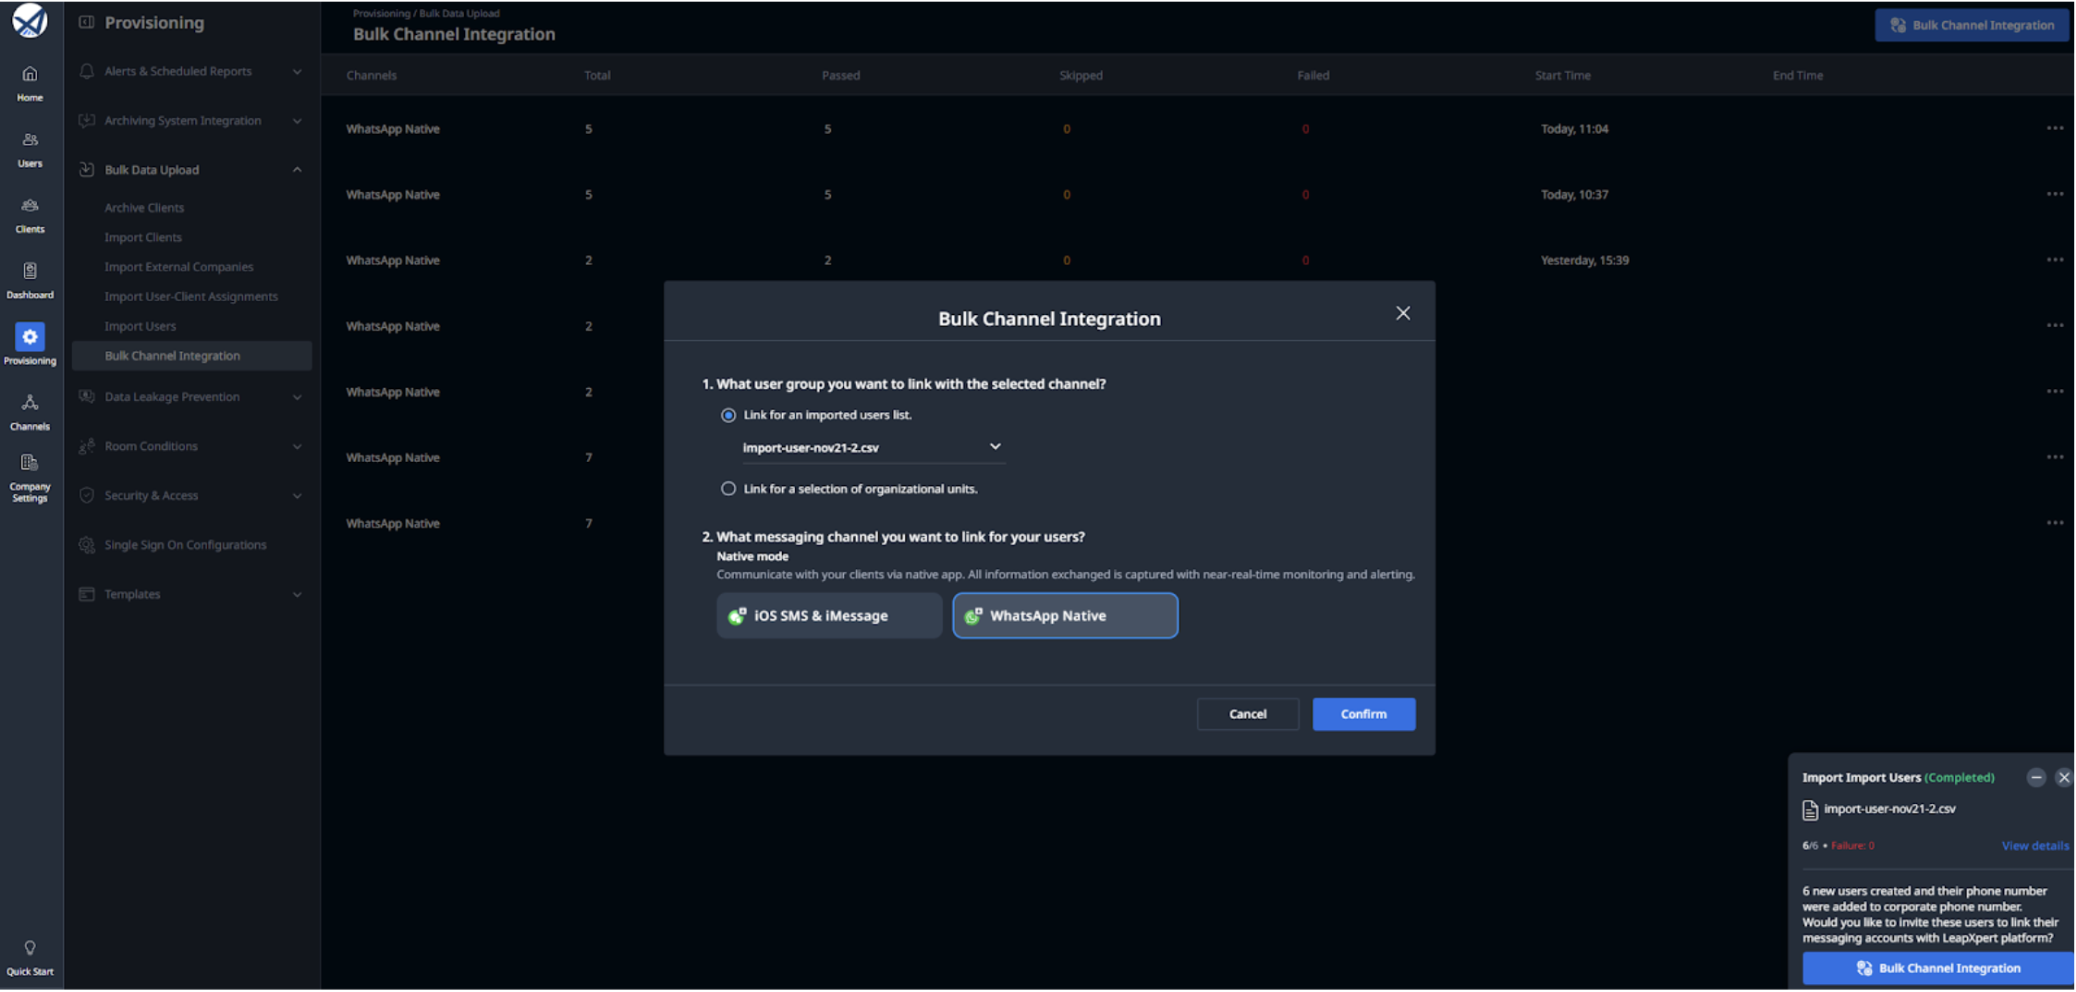The width and height of the screenshot is (2076, 992).
Task: Confirm the bulk channel integration
Action: click(1363, 714)
